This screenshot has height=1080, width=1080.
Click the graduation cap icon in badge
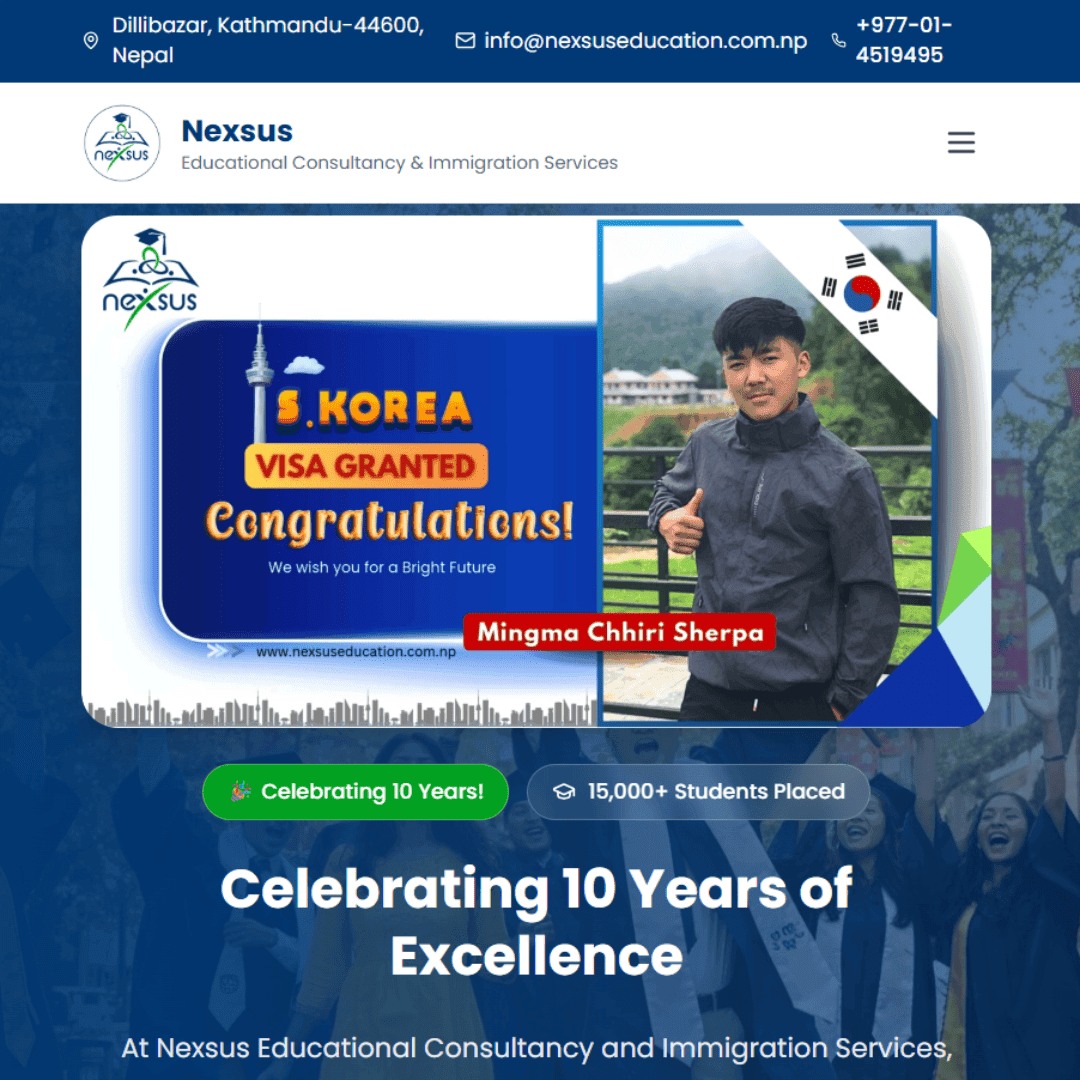564,791
